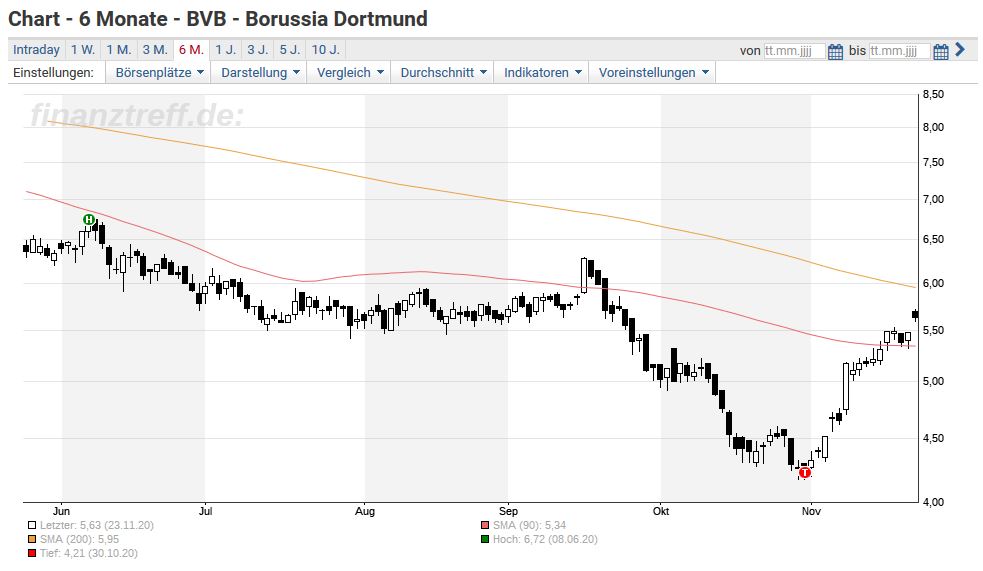
Task: Click the 8,00 y-axis price label
Action: click(933, 127)
